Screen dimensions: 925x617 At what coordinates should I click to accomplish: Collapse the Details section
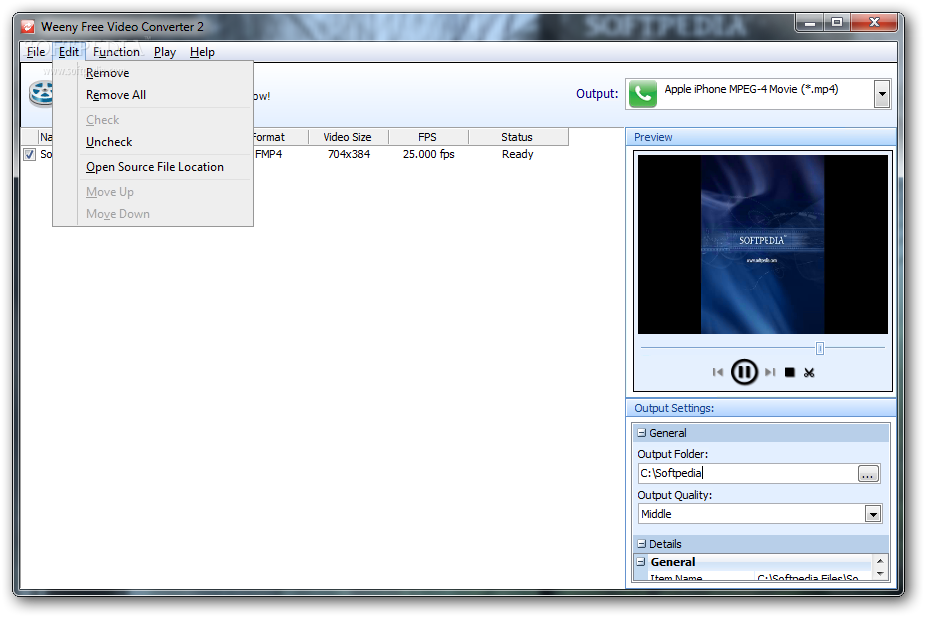pos(642,544)
